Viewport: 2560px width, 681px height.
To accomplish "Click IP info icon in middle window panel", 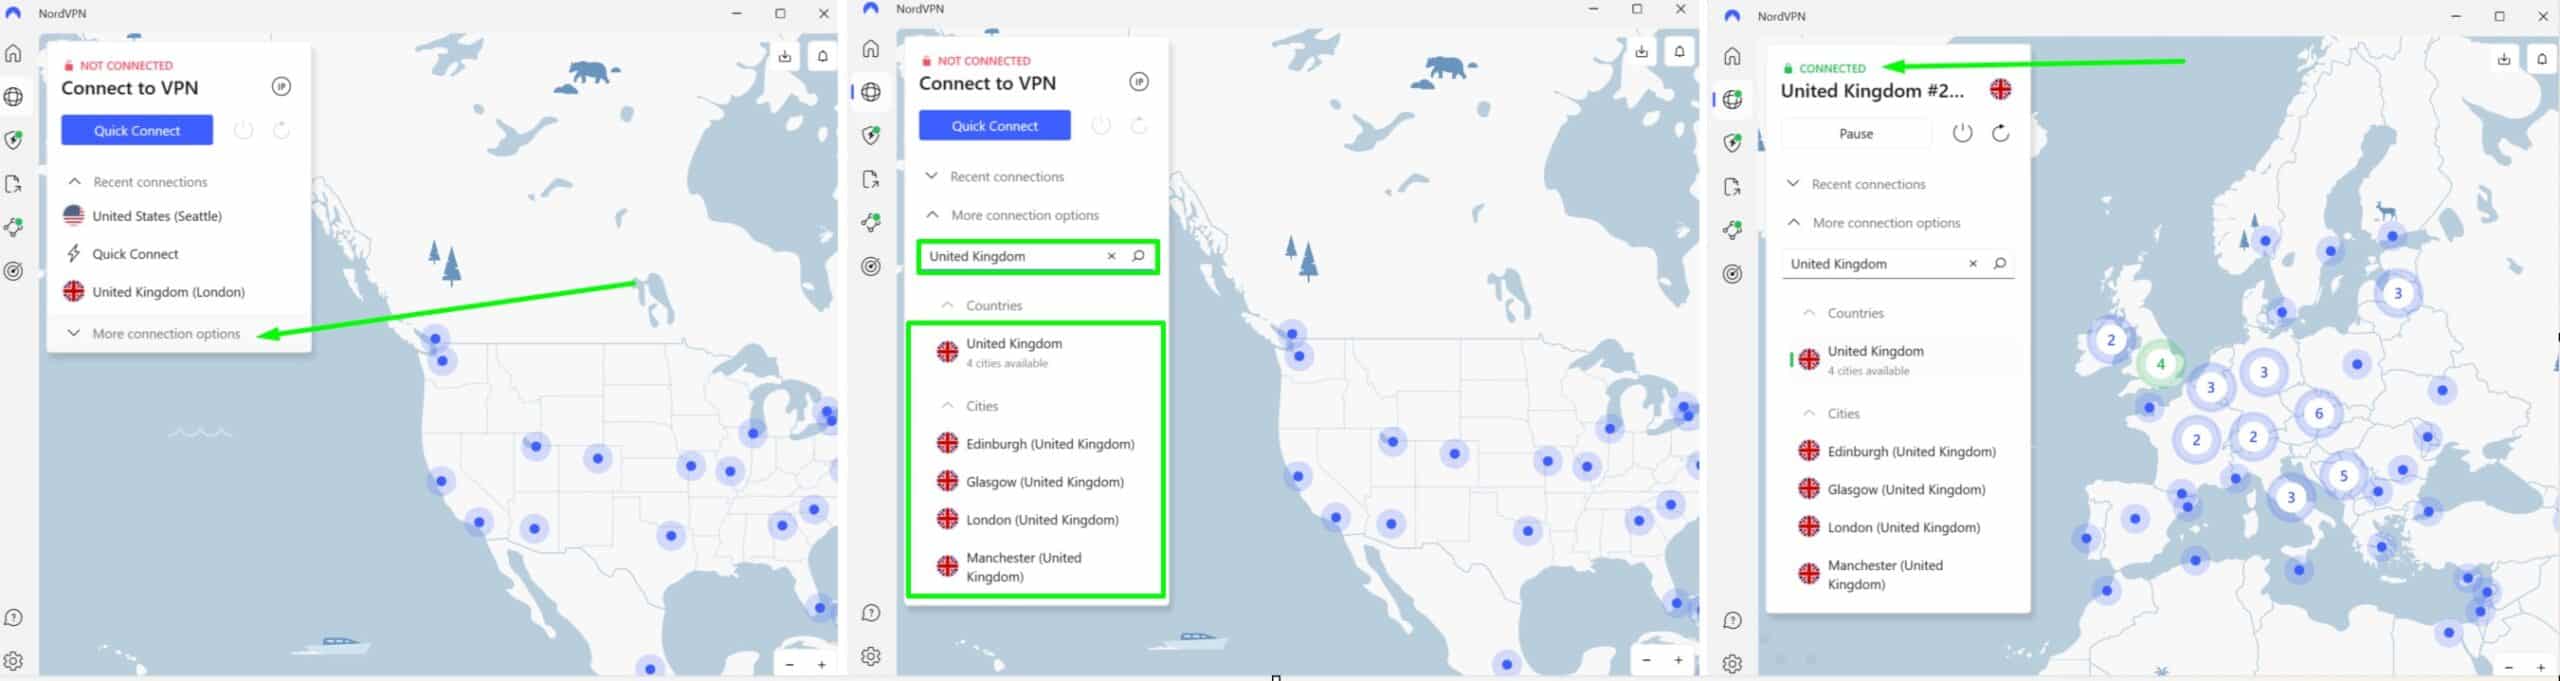I will point(1138,82).
